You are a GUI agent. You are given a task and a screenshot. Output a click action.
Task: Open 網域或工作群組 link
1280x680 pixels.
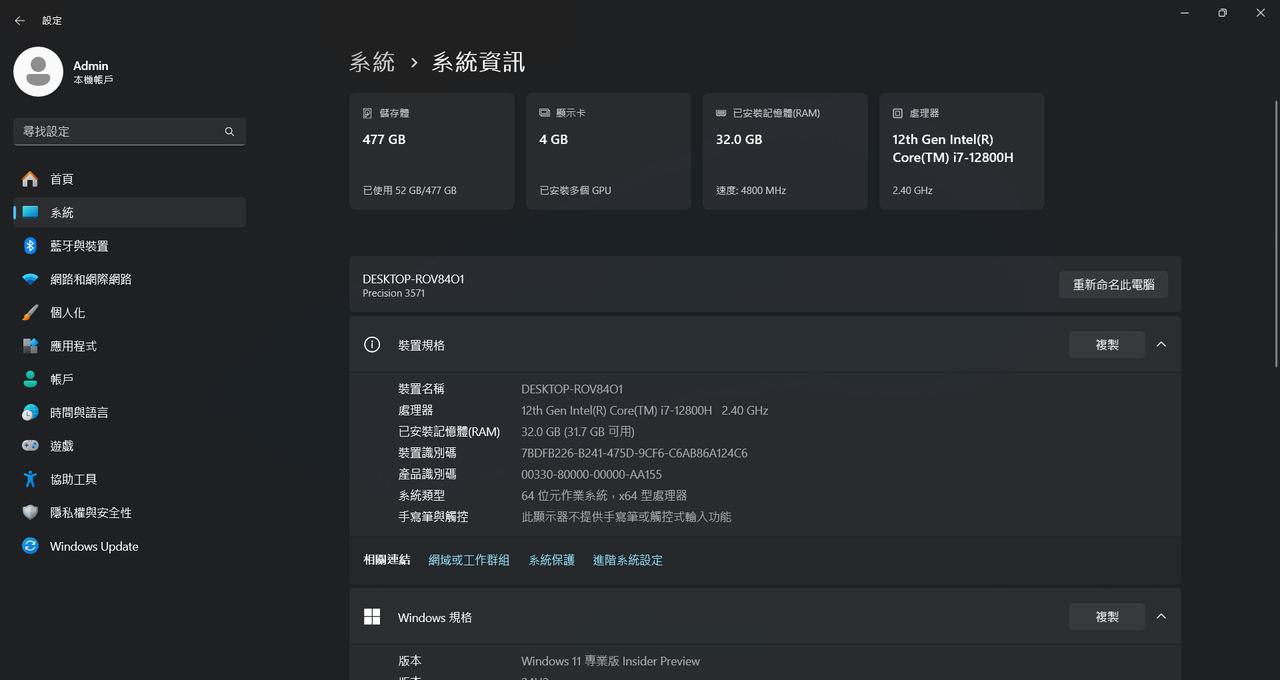[469, 560]
